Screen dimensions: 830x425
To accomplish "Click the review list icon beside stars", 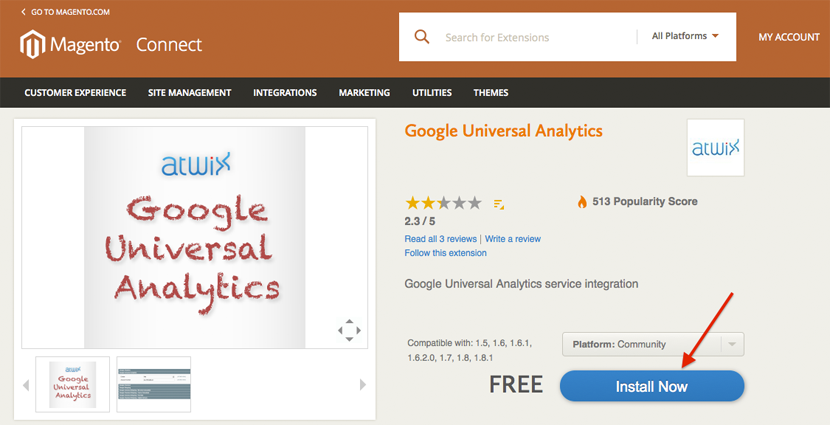I will click(499, 204).
